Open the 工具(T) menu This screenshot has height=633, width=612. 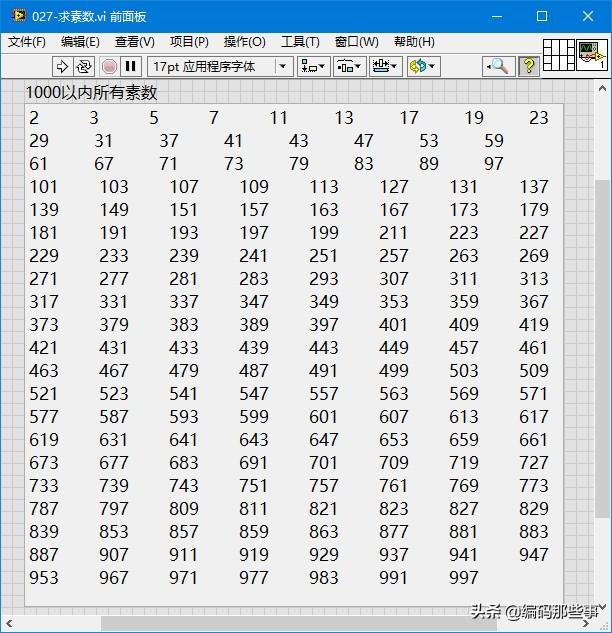[300, 42]
